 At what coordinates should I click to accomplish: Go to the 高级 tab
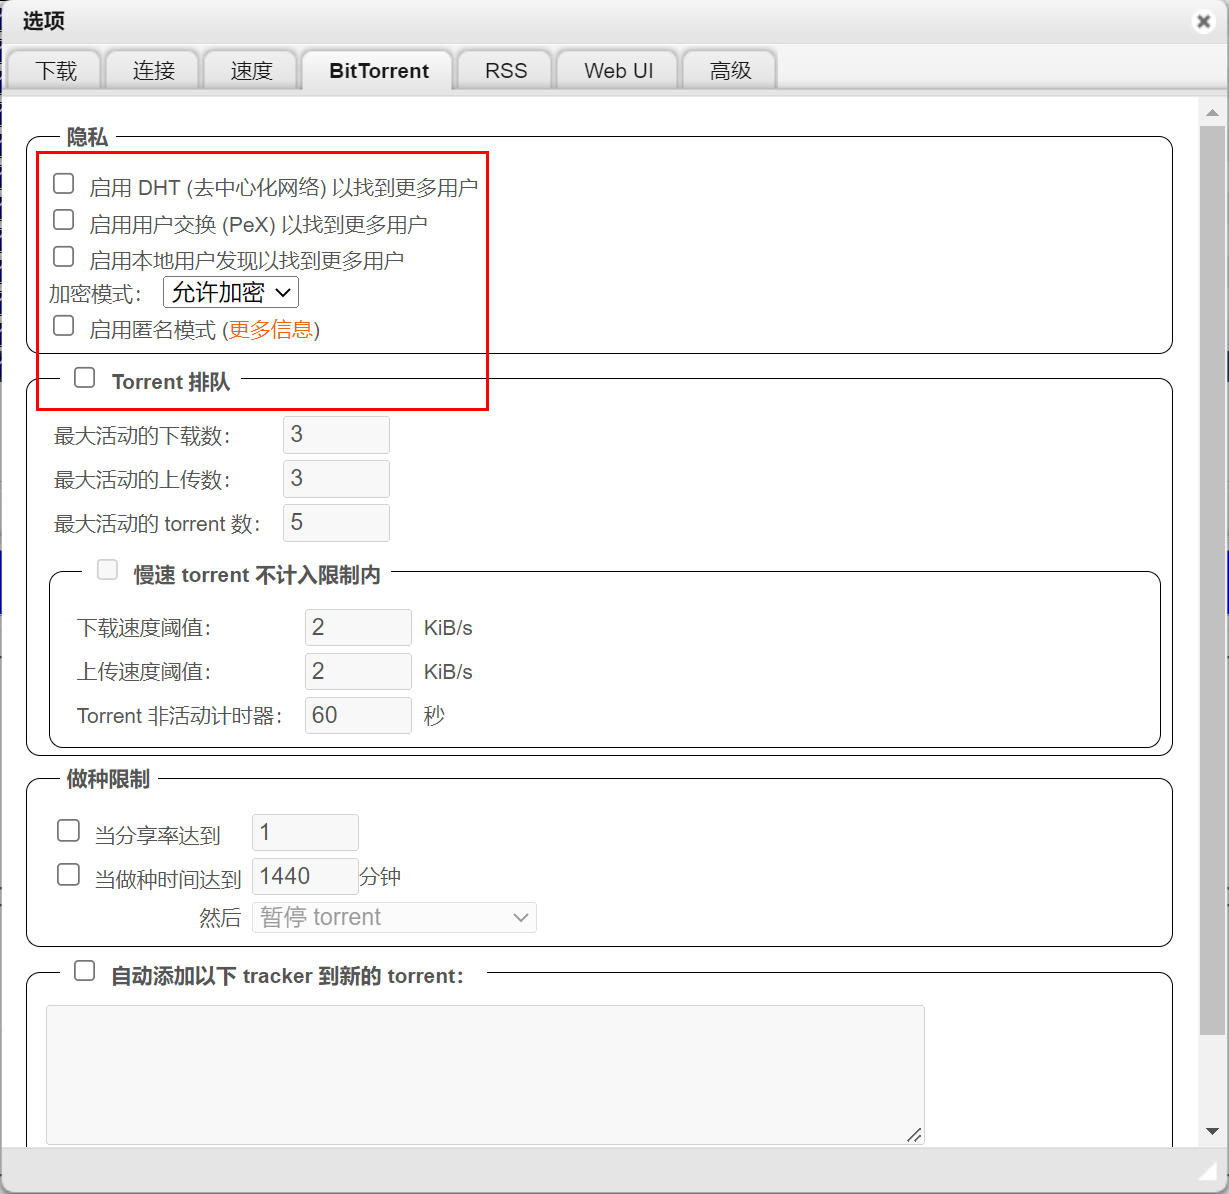[x=730, y=71]
